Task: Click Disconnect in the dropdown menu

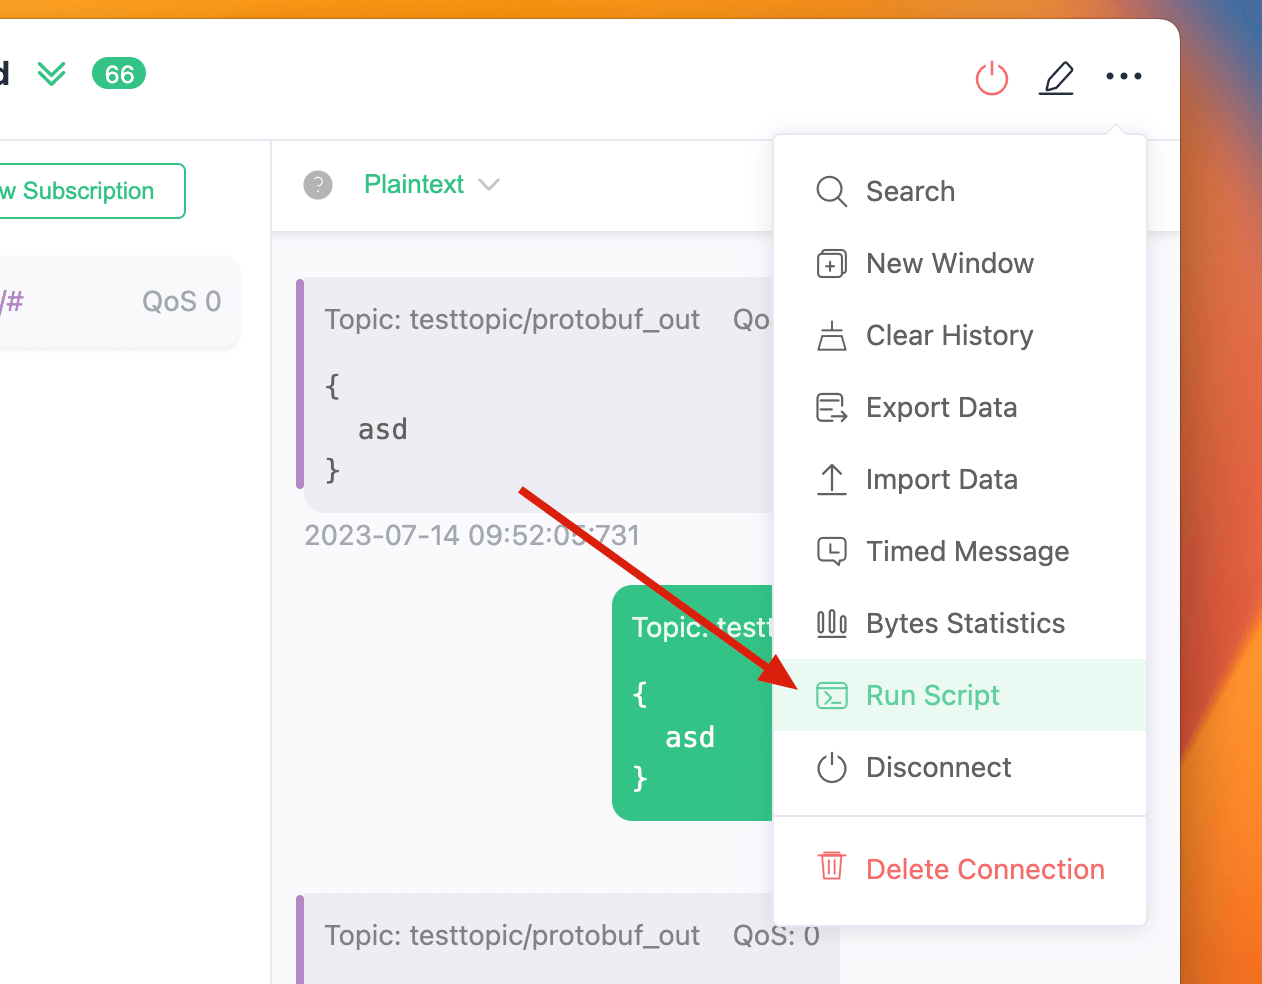Action: pos(938,768)
